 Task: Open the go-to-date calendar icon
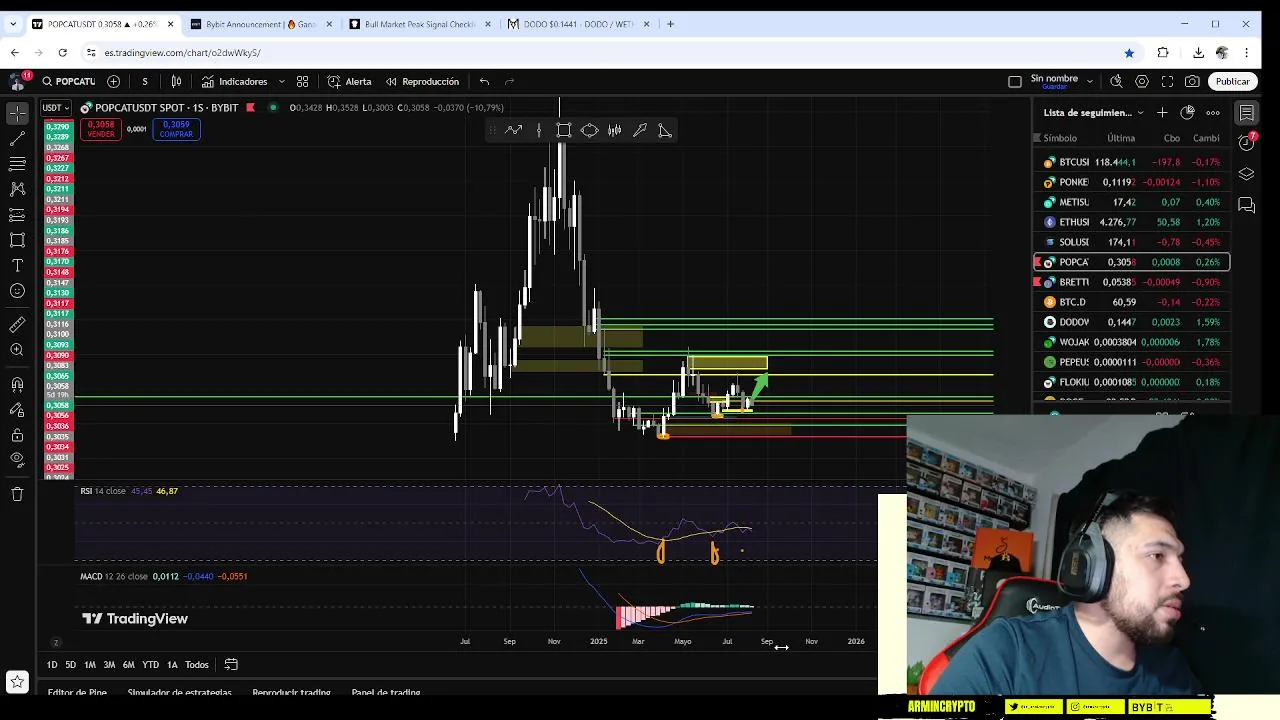point(231,665)
